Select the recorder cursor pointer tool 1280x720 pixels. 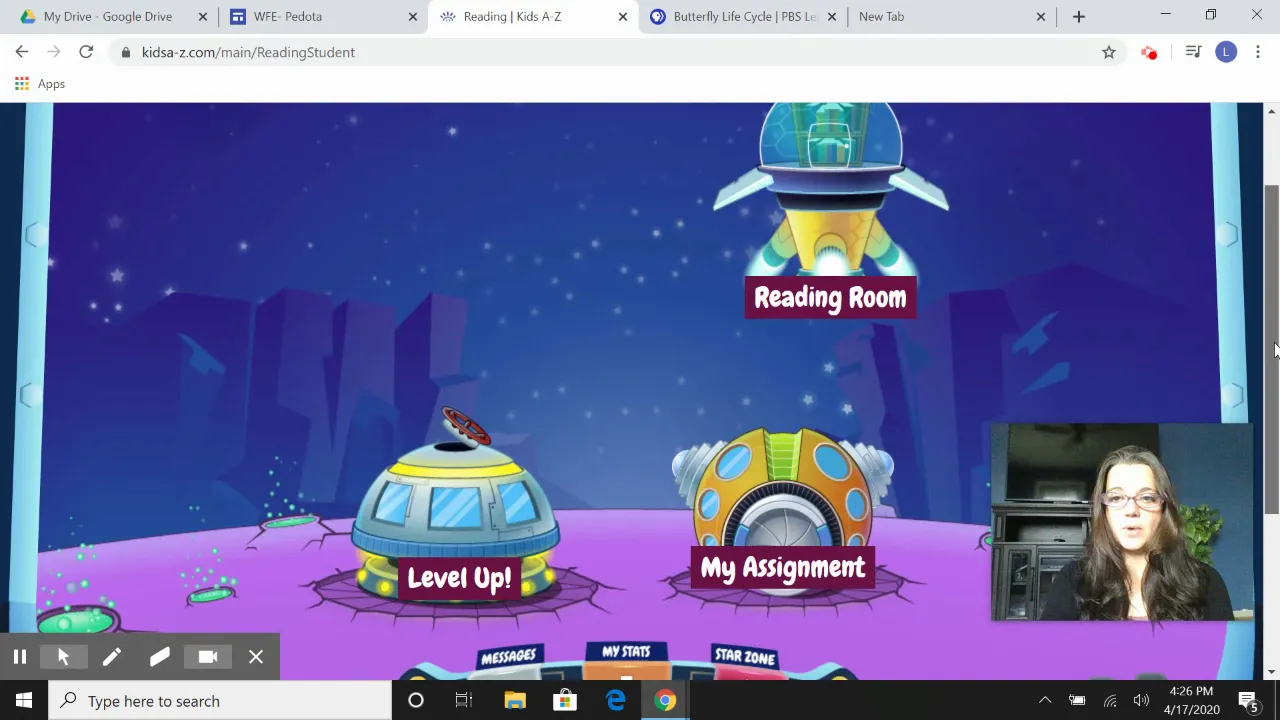(x=63, y=657)
